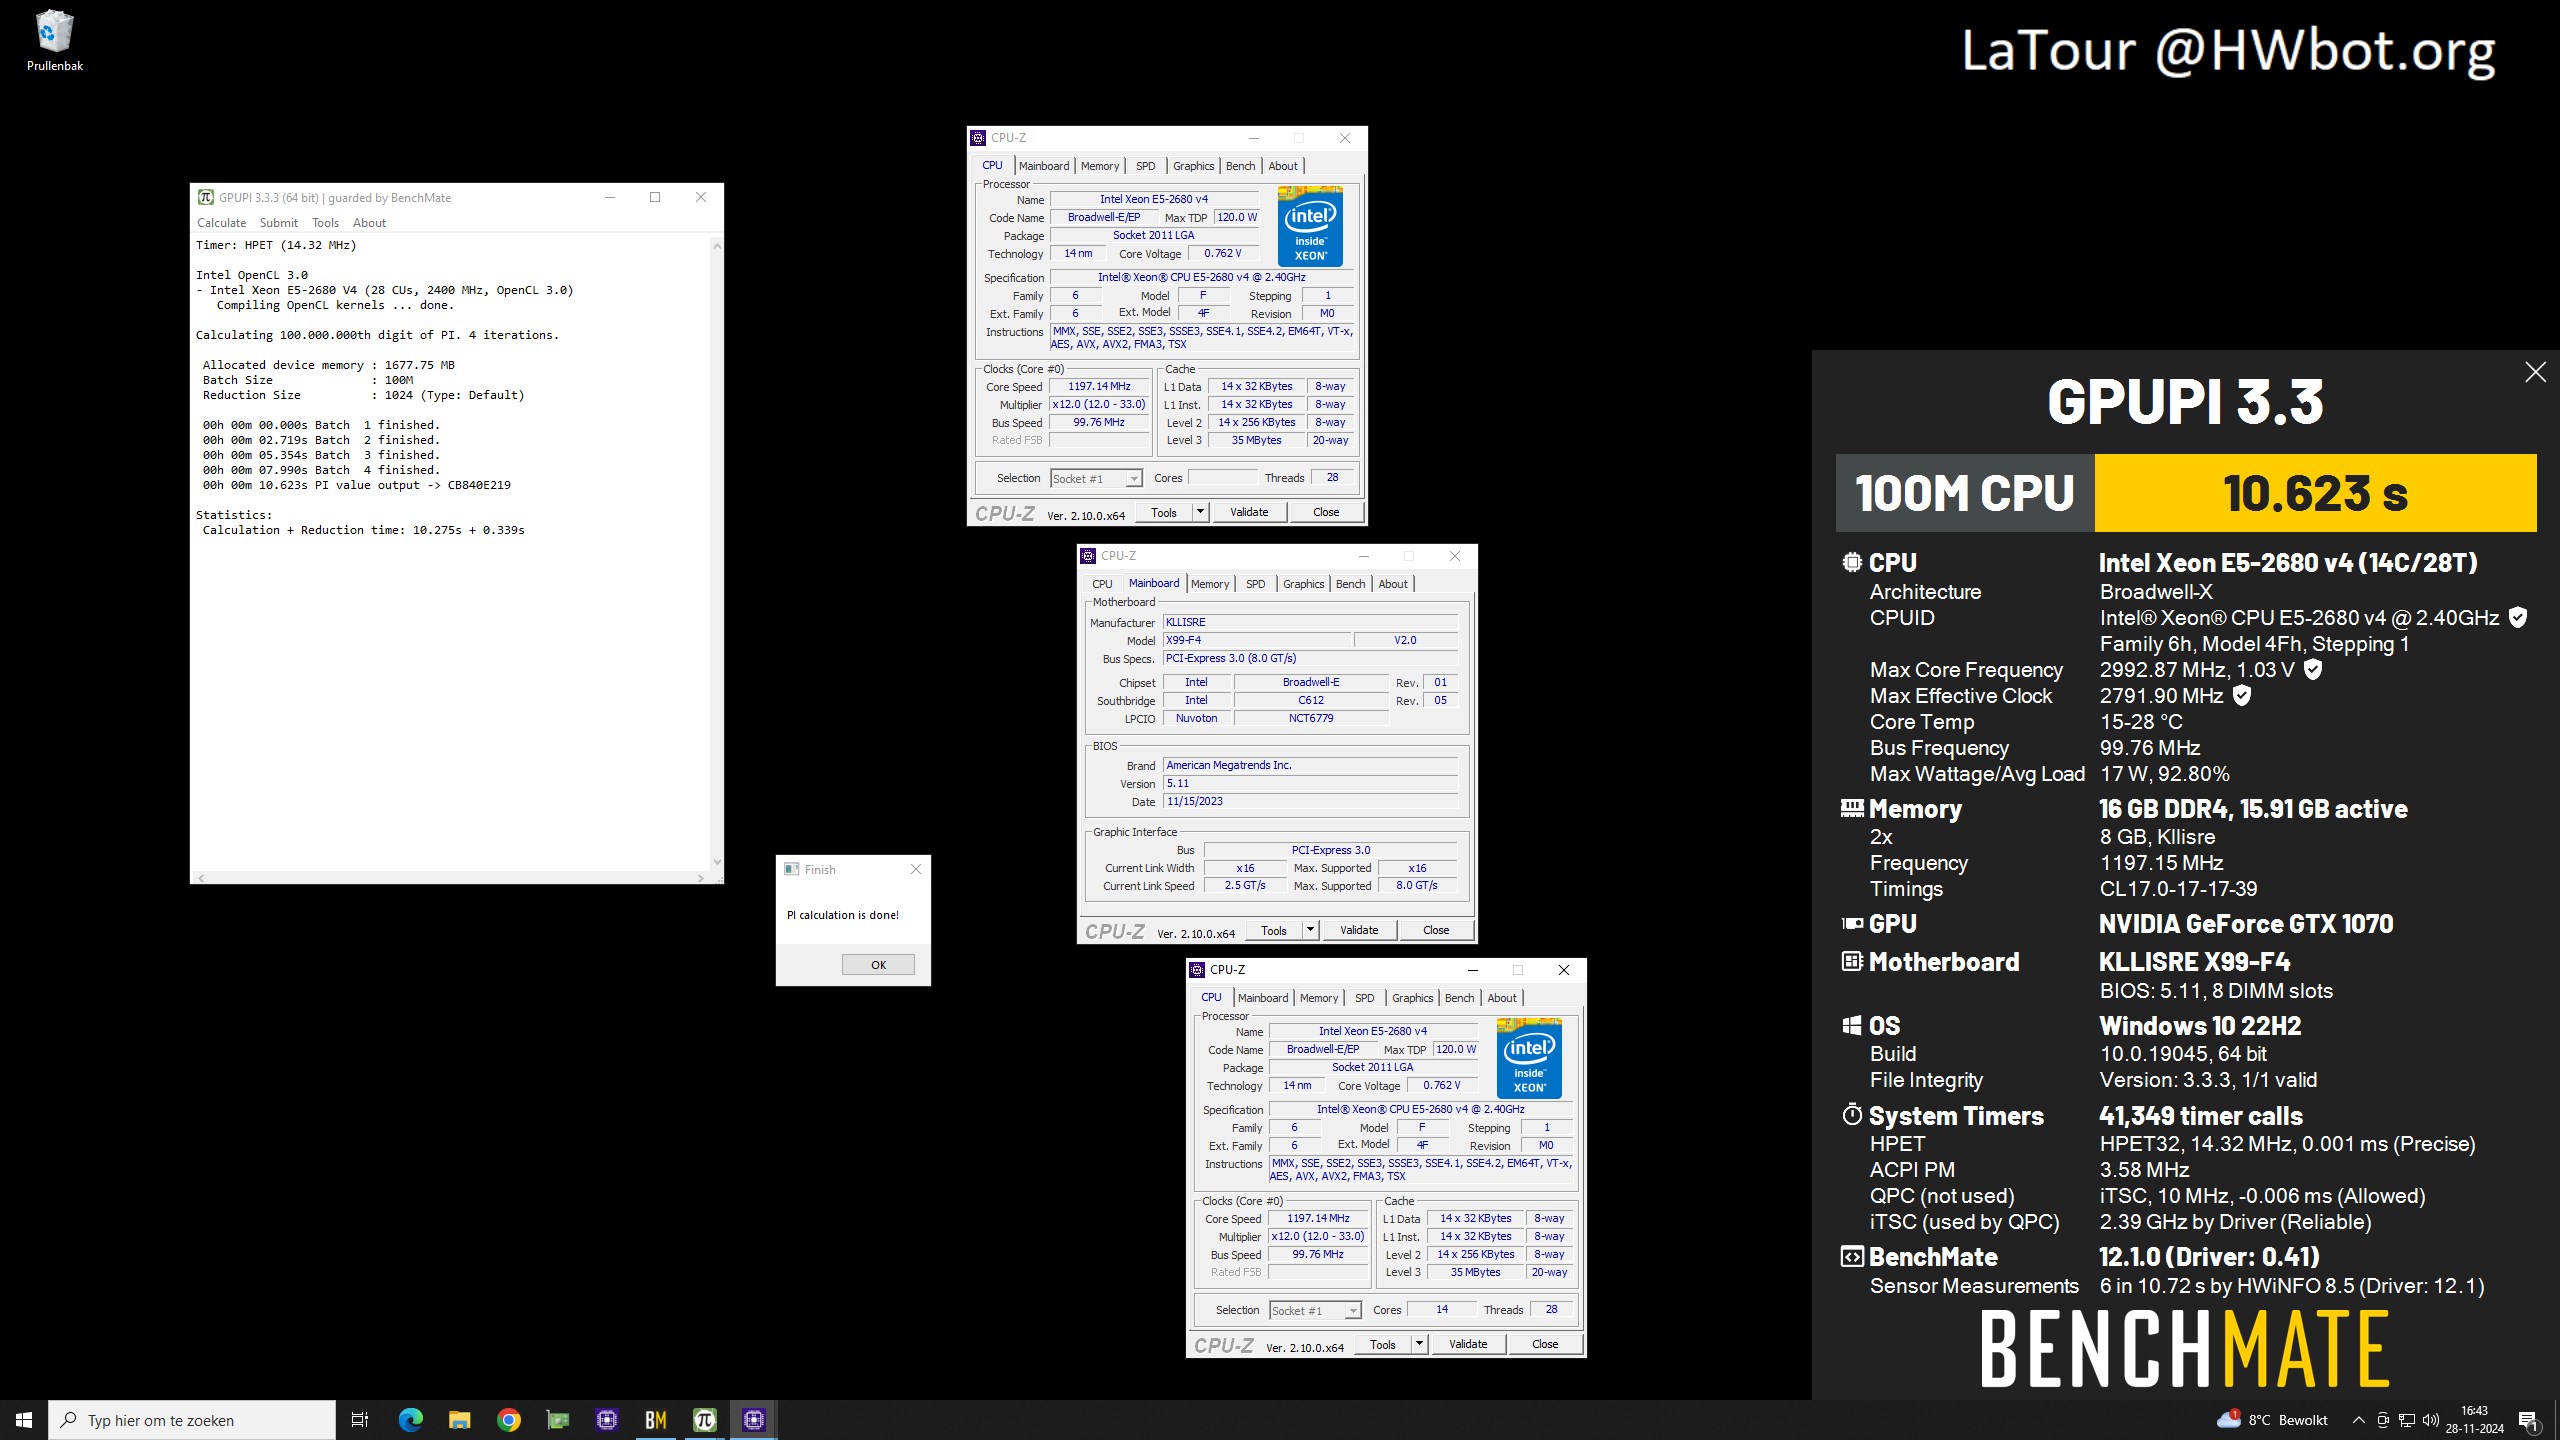2560x1440 pixels.
Task: Click the top CPU-Z window title icon
Action: (x=978, y=138)
